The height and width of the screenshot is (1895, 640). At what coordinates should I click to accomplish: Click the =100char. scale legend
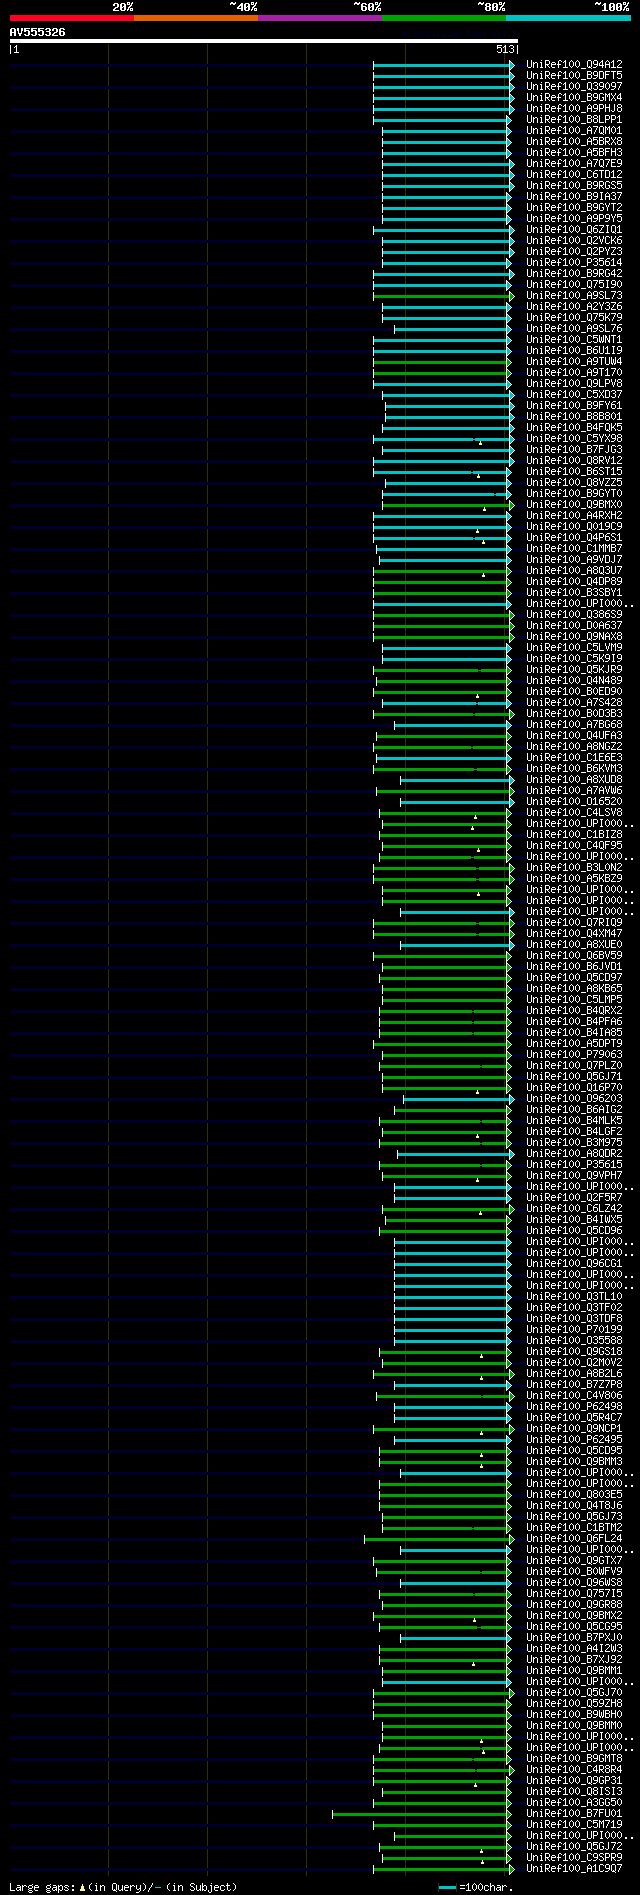(x=475, y=1887)
